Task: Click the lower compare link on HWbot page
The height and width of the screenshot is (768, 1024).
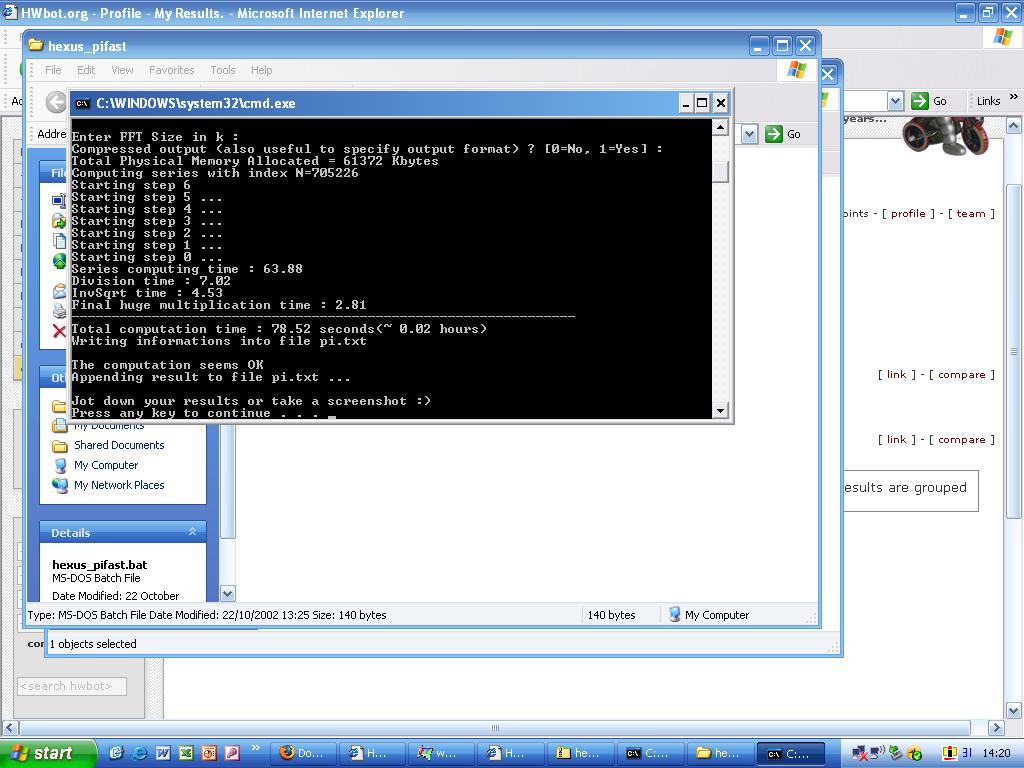Action: click(961, 440)
